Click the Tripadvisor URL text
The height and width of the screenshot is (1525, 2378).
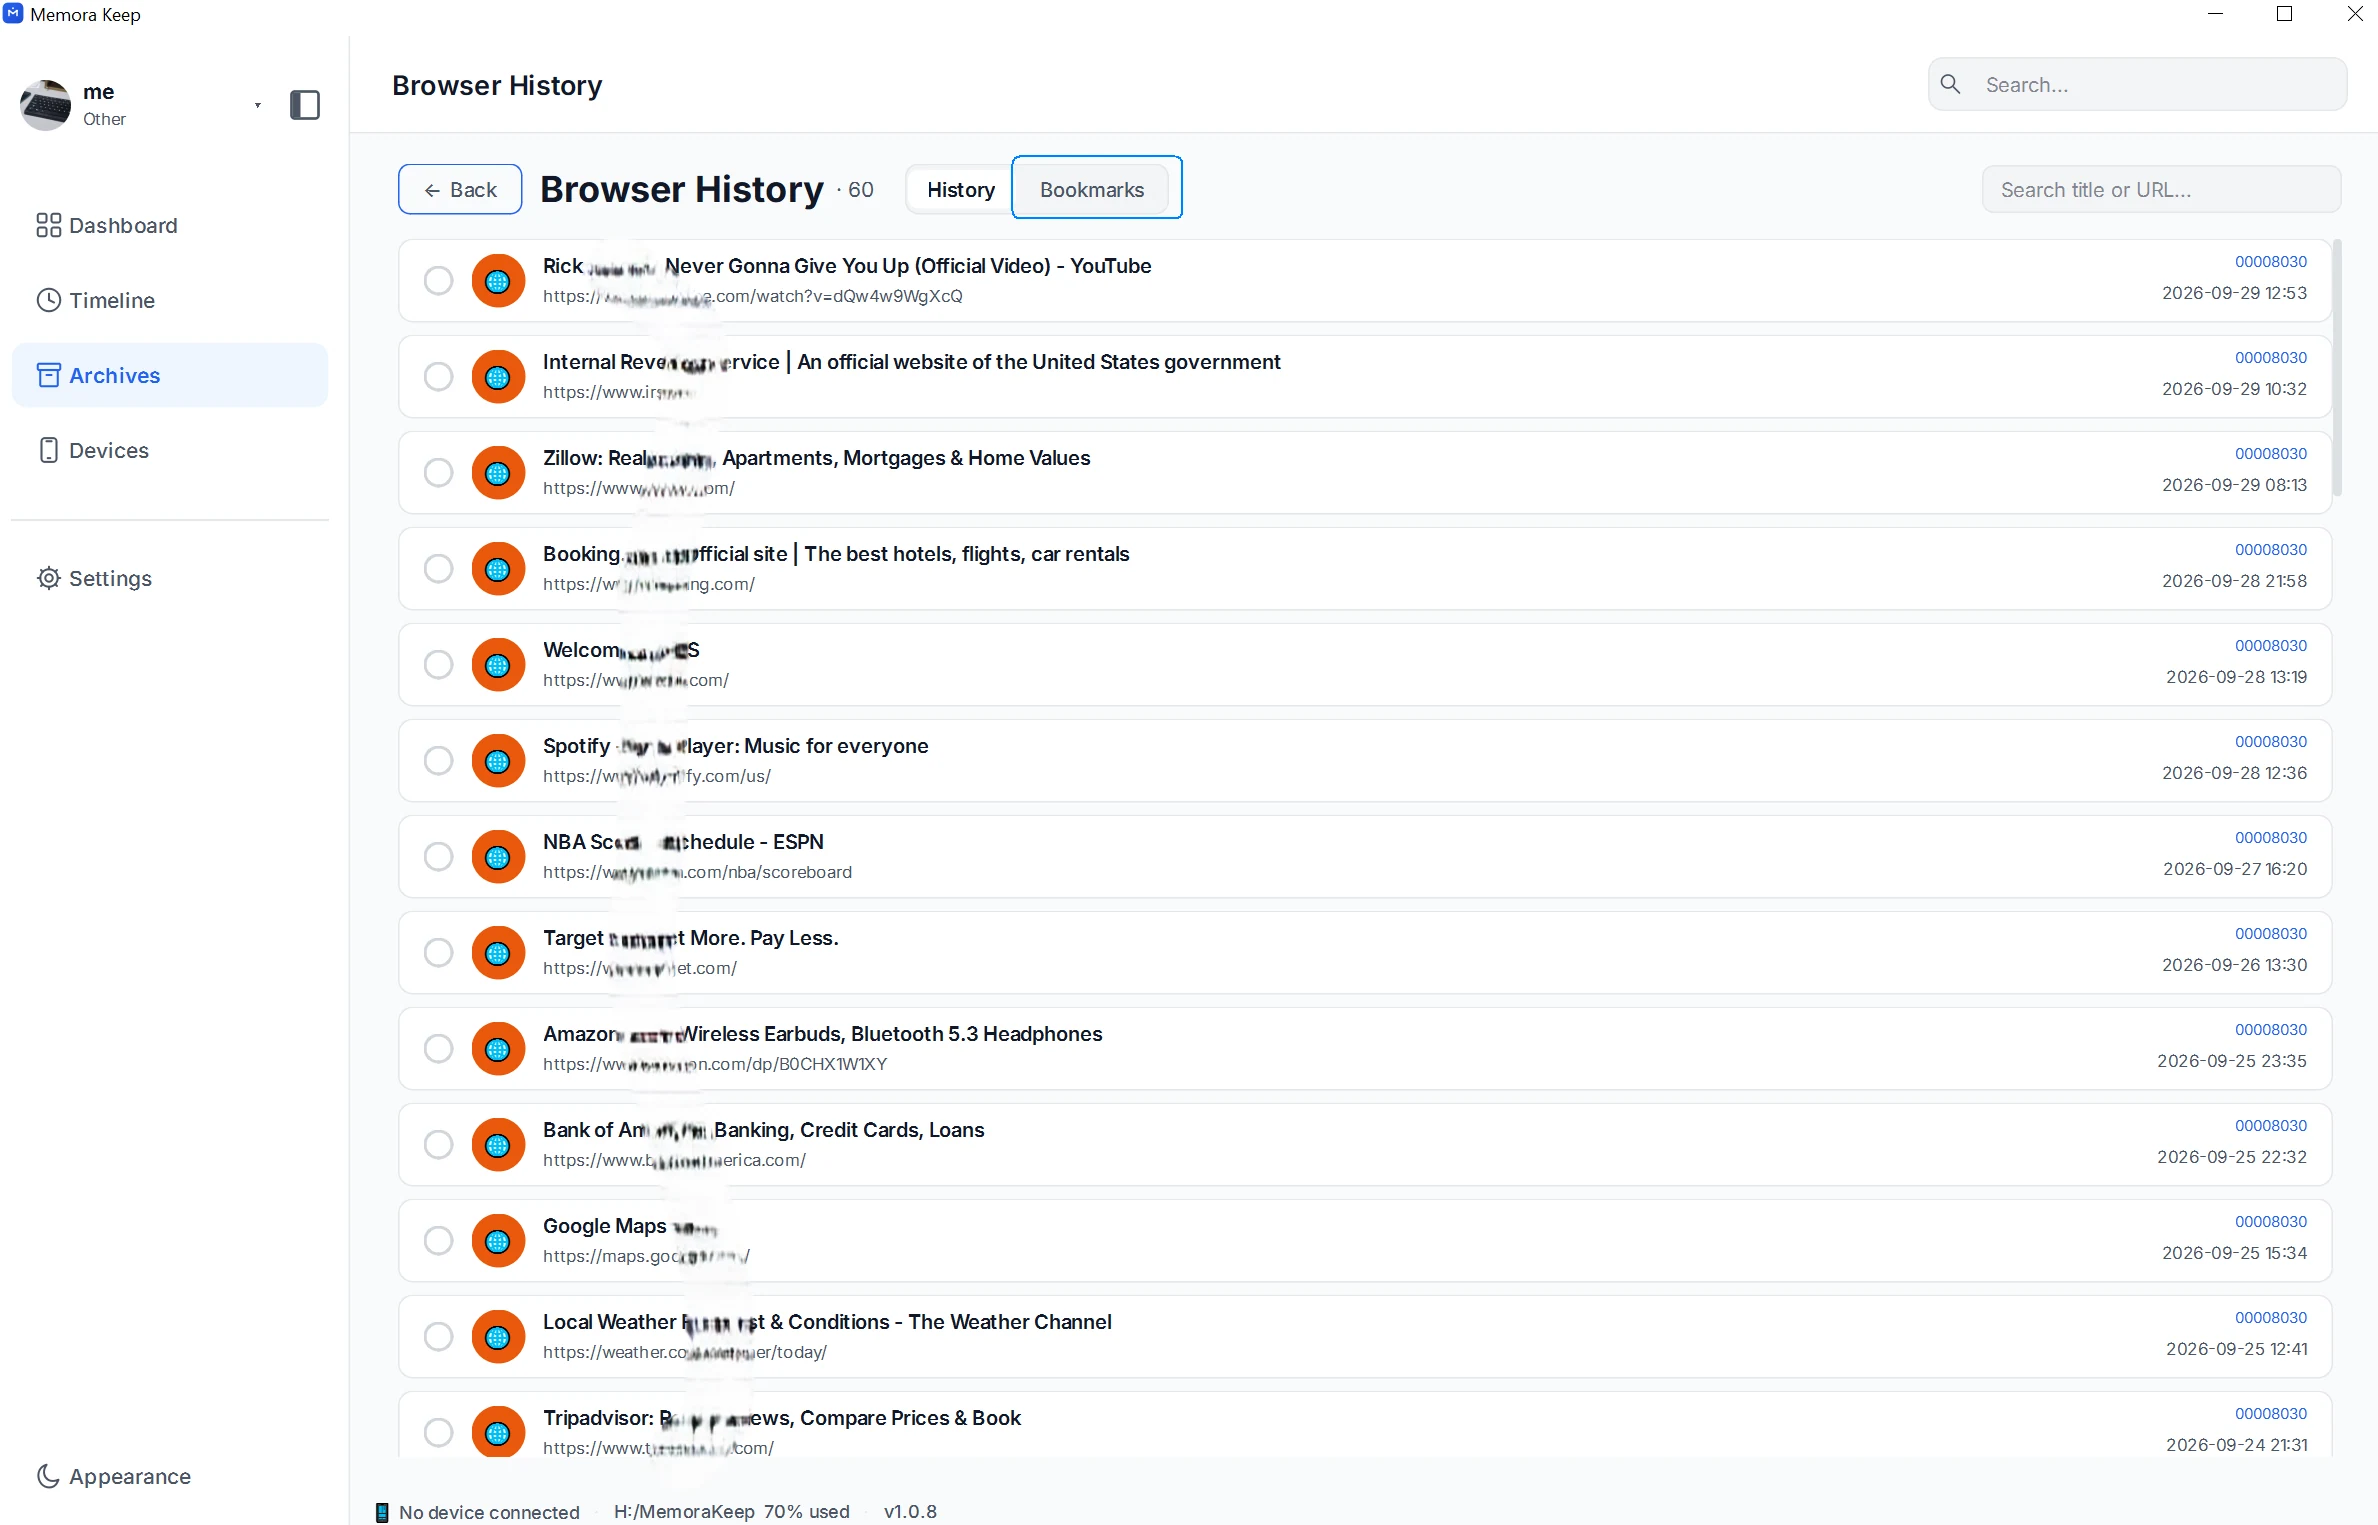click(658, 1448)
